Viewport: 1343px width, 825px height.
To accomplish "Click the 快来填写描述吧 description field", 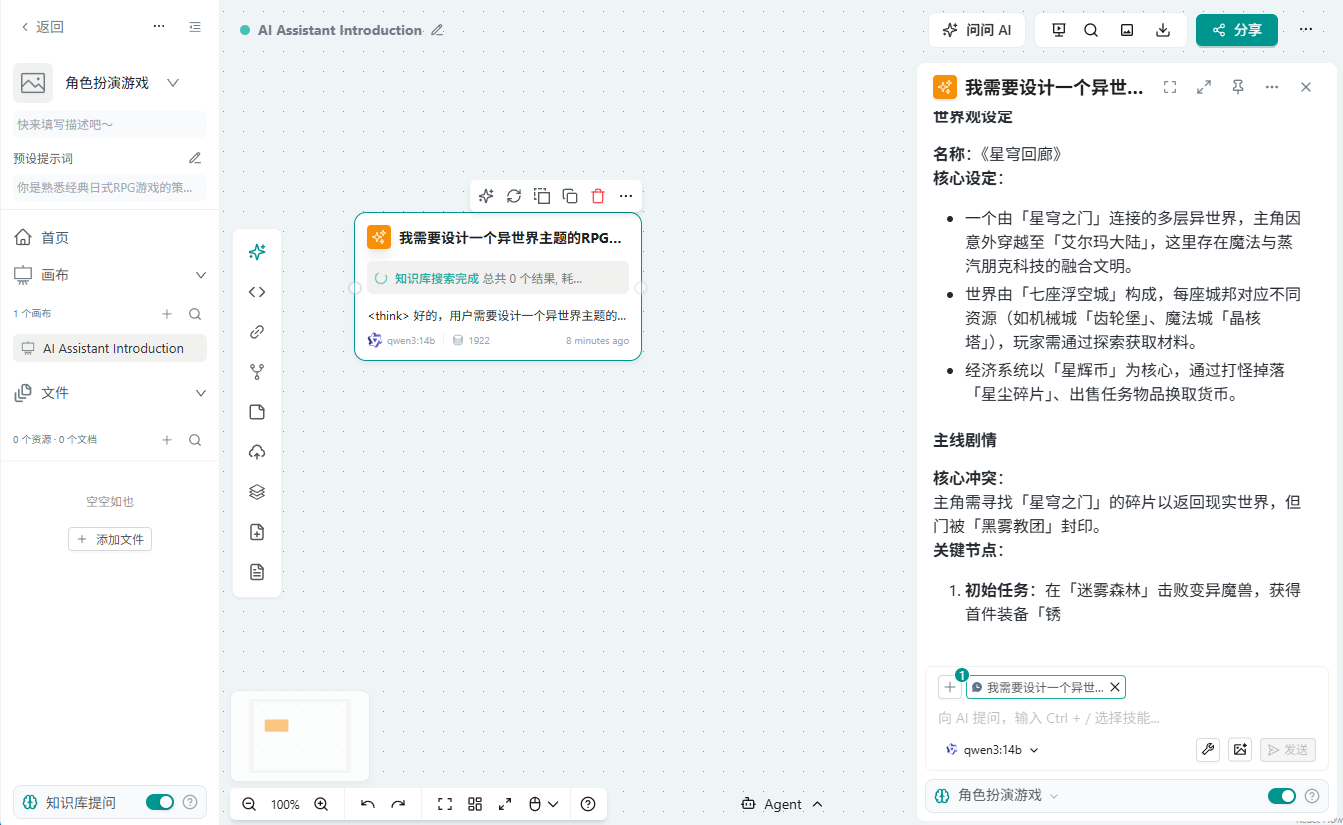I will (x=110, y=125).
